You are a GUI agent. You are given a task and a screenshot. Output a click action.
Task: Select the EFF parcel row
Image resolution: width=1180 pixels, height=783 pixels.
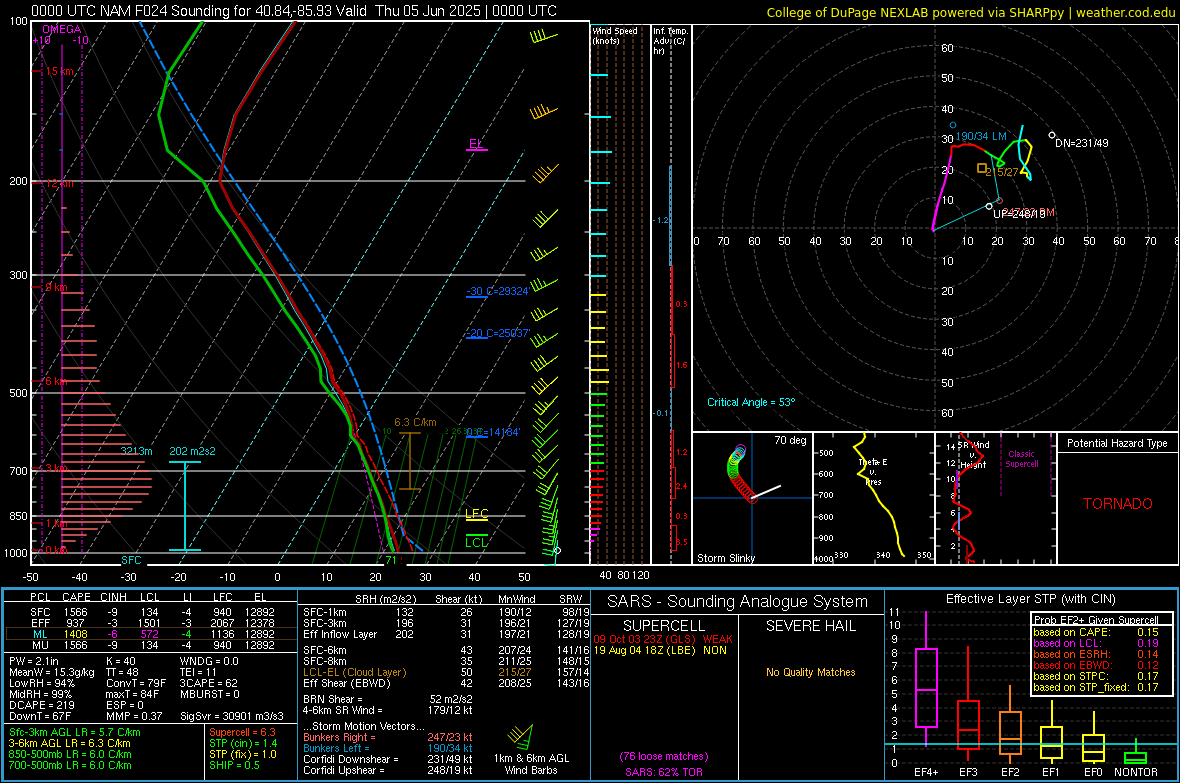coord(150,623)
